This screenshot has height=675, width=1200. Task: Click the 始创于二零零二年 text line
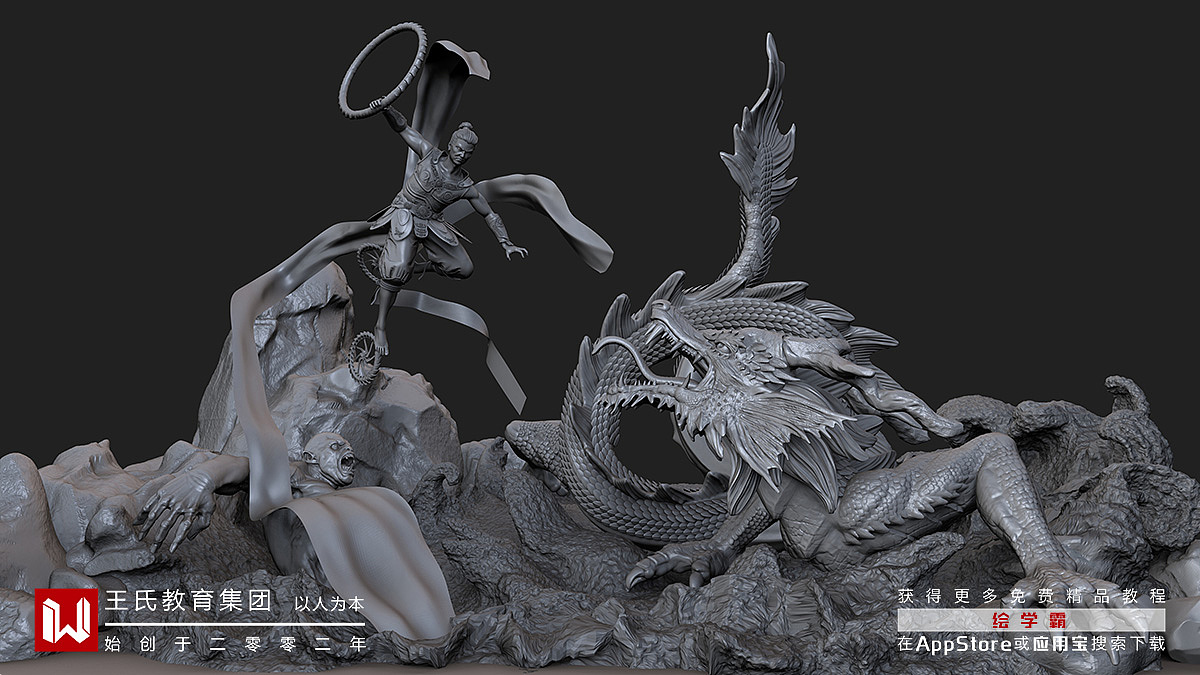tap(235, 644)
